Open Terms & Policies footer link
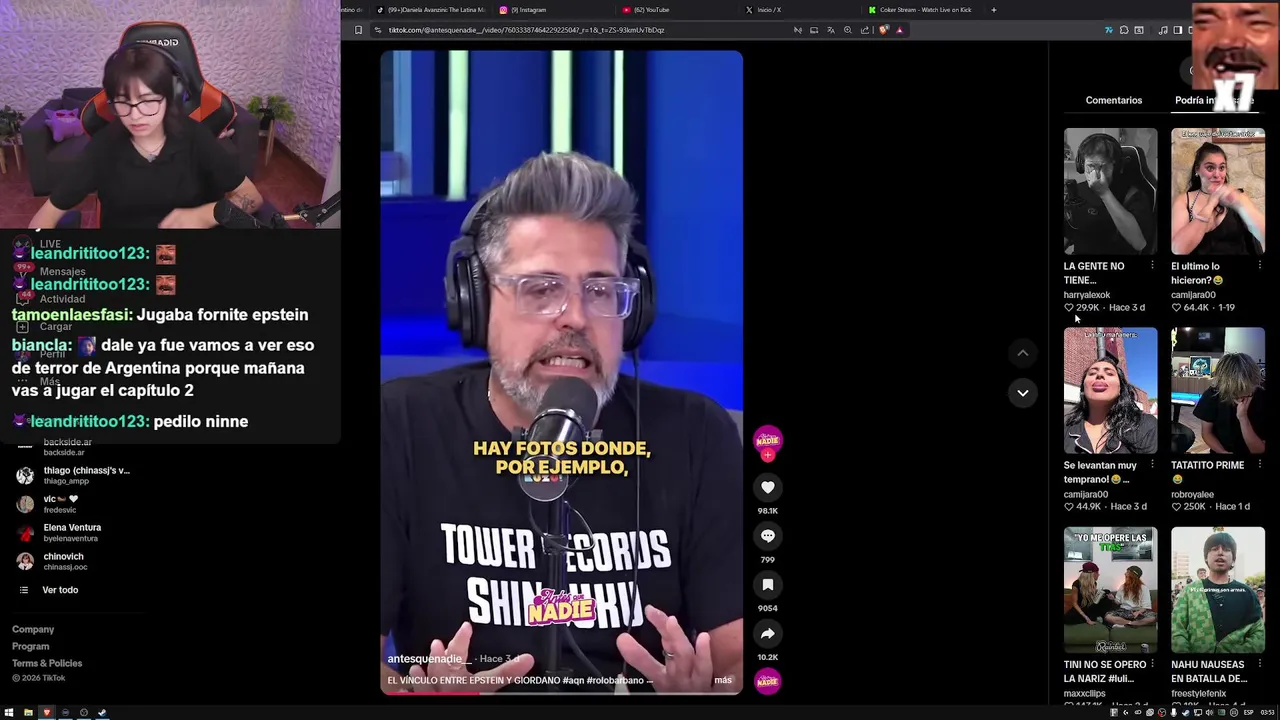The height and width of the screenshot is (720, 1280). coord(47,664)
